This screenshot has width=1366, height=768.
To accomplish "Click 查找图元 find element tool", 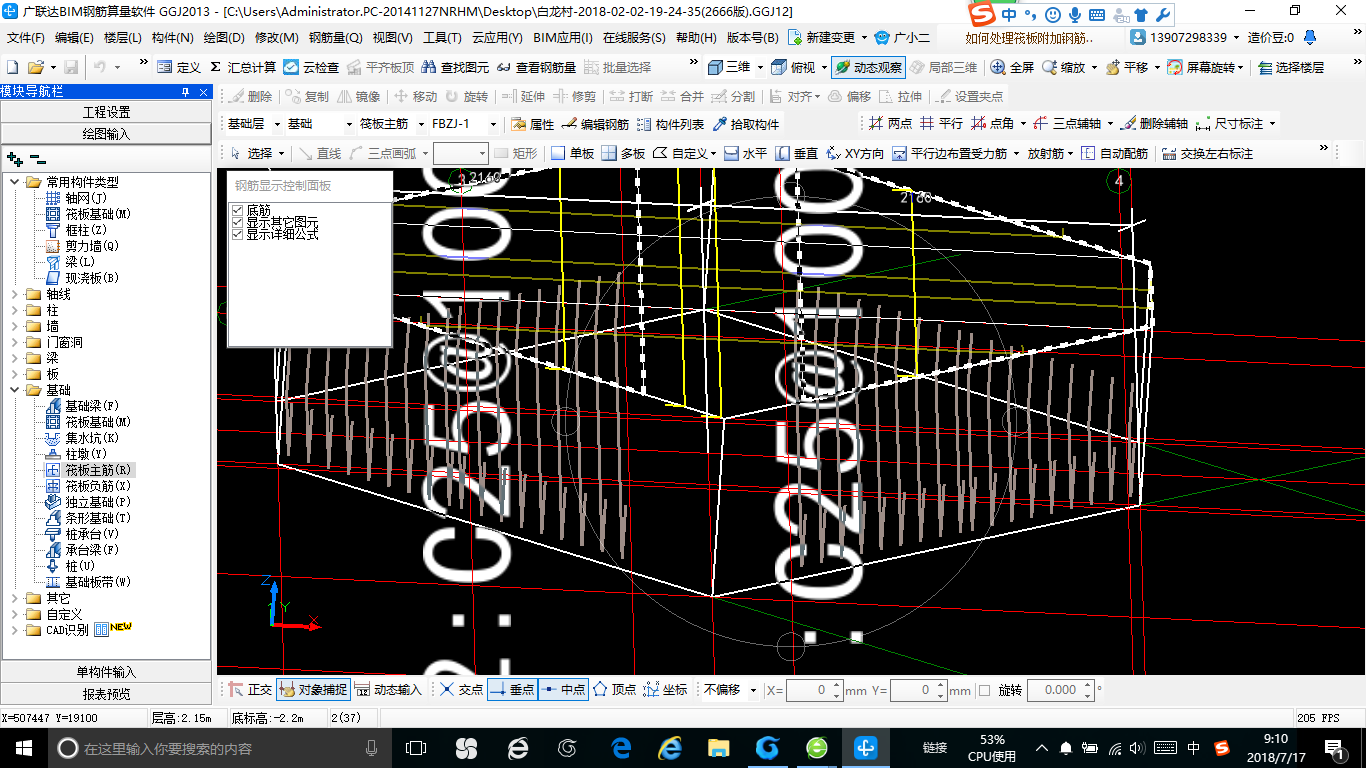I will coord(456,67).
